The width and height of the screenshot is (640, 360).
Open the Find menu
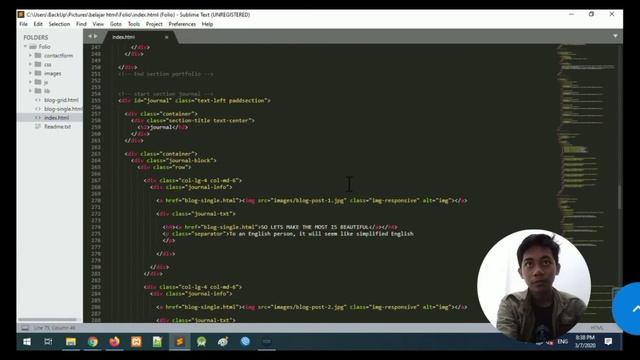(81, 24)
